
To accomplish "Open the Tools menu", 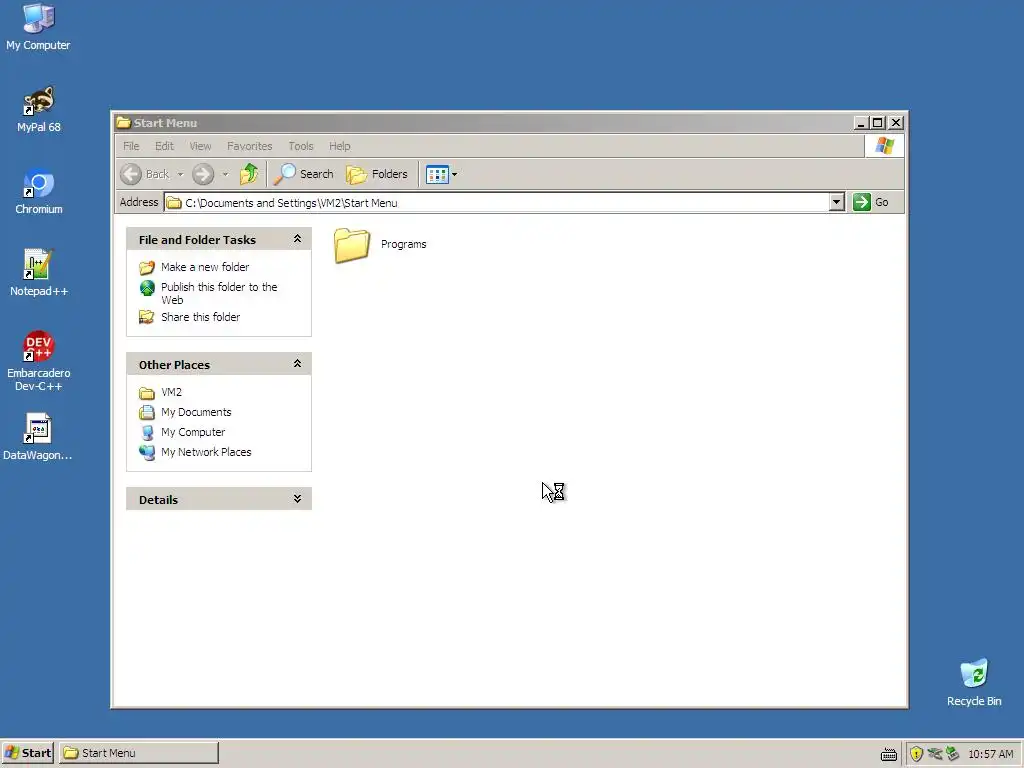I will click(x=301, y=146).
